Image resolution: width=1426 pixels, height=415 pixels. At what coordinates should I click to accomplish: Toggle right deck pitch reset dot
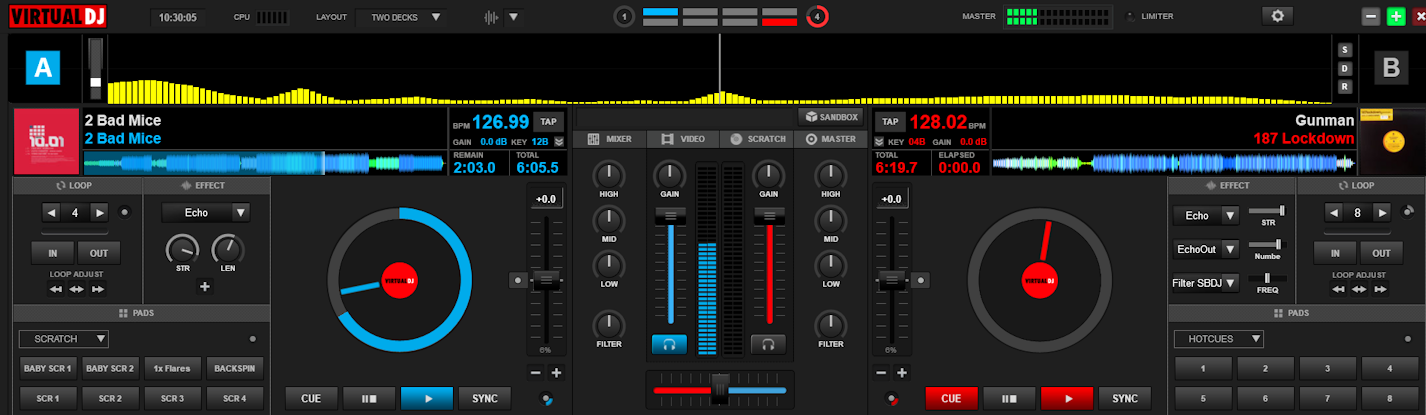[922, 281]
